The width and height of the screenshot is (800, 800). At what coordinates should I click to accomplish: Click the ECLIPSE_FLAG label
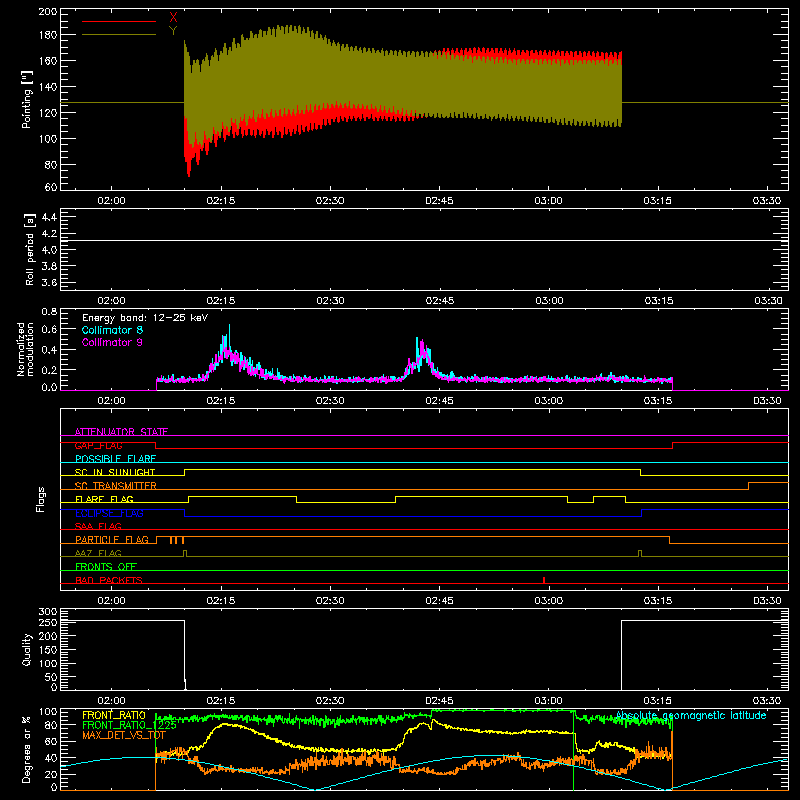tap(109, 513)
